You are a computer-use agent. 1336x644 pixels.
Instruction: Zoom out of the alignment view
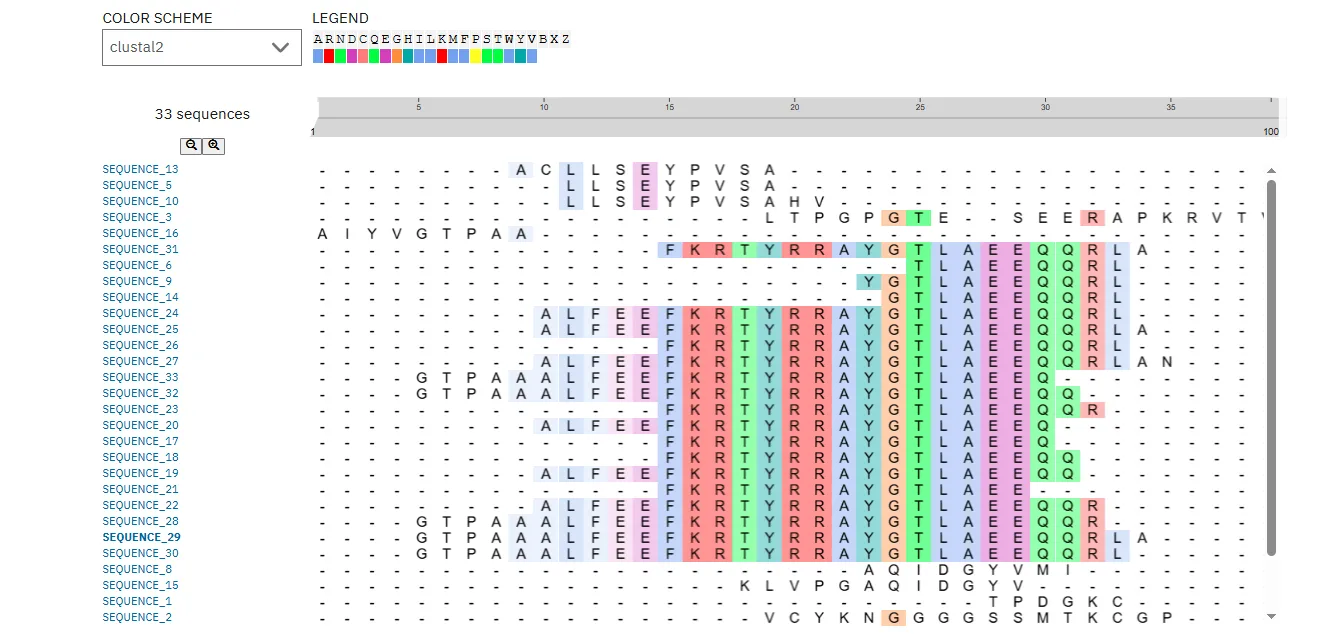tap(191, 146)
